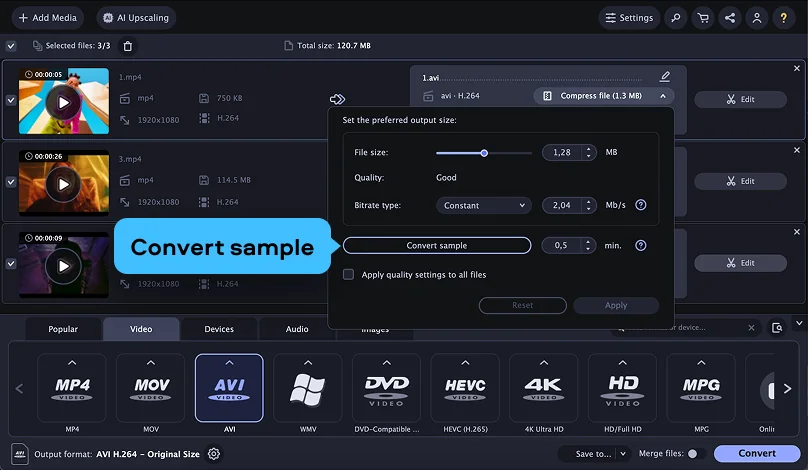The width and height of the screenshot is (808, 470).
Task: Open the Save to... dropdown
Action: (x=600, y=454)
